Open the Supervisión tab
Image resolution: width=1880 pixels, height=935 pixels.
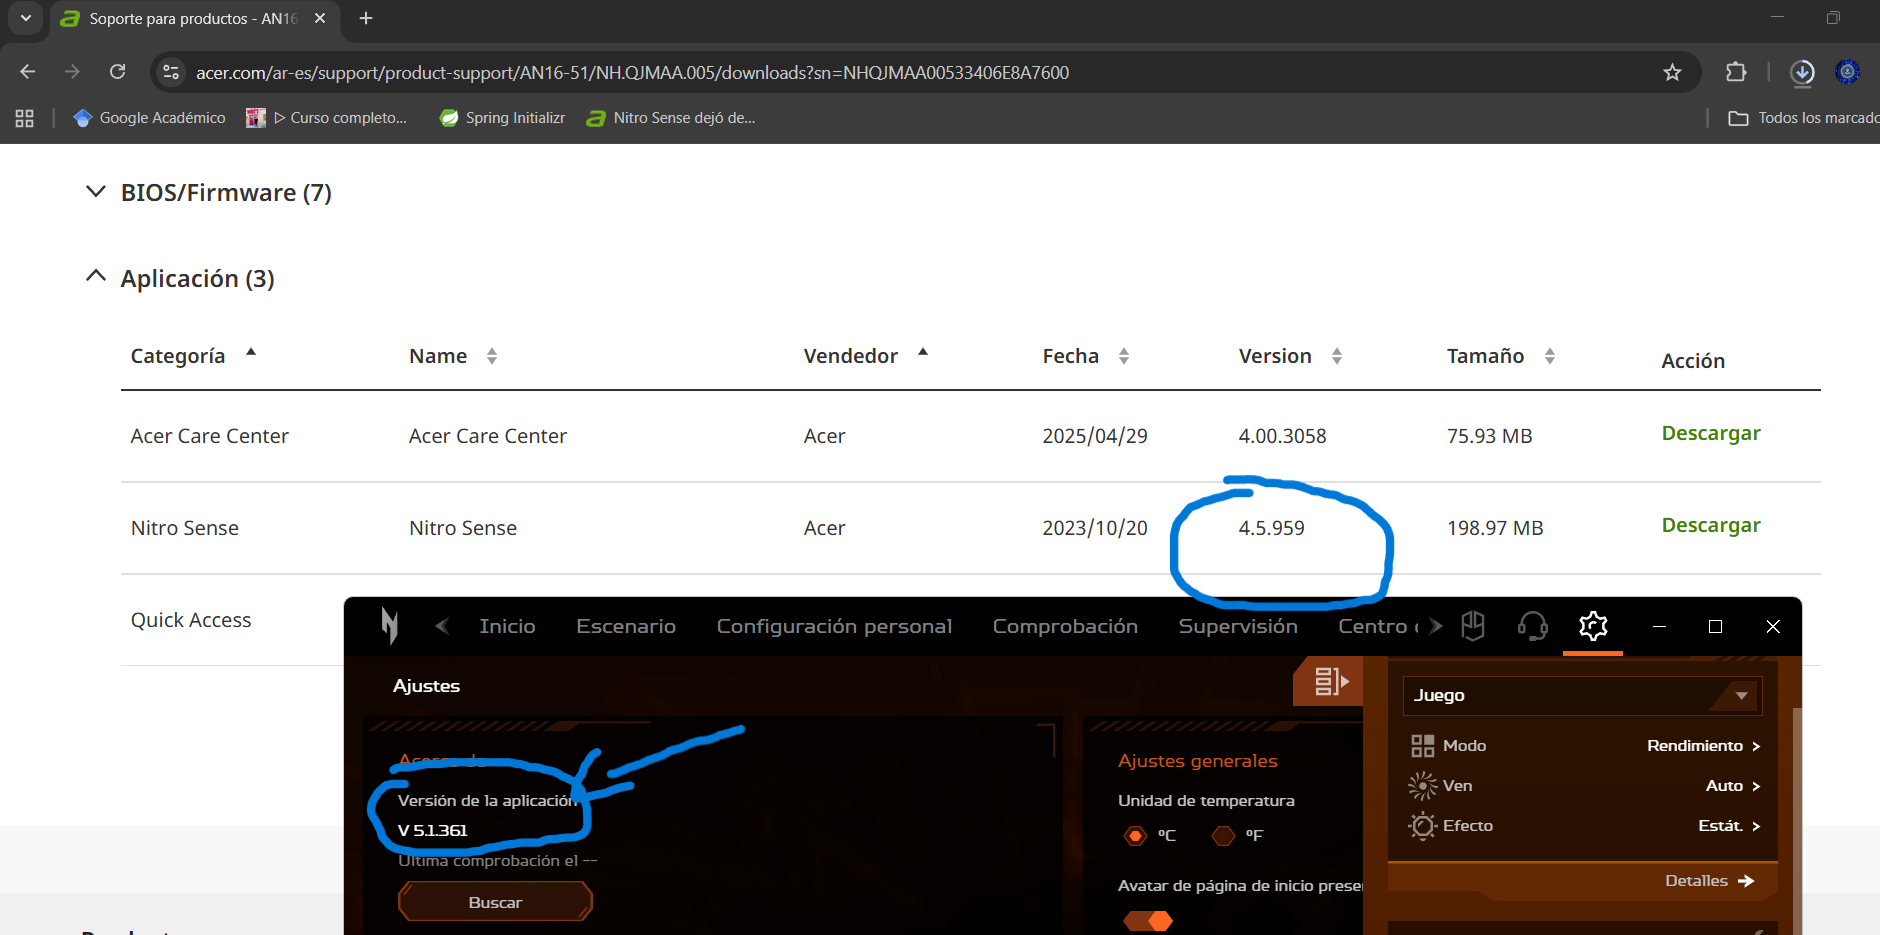1238,626
